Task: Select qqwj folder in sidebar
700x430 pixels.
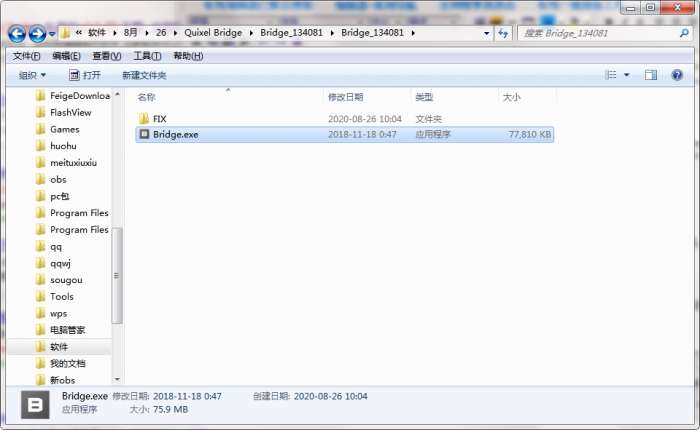Action: (54, 263)
